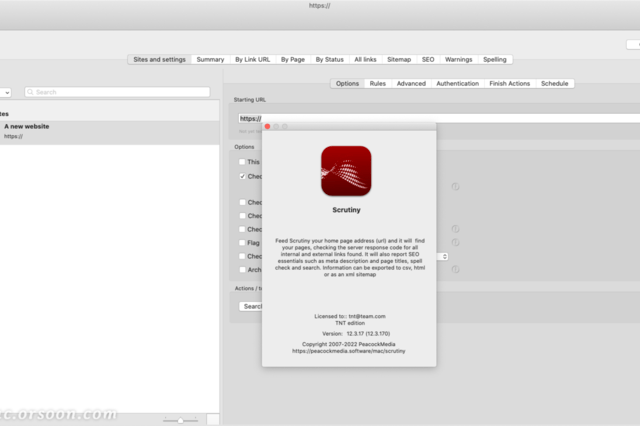Click the 'Copyright 2007-2022 PeacockMedia' text
This screenshot has width=640, height=426.
click(349, 344)
